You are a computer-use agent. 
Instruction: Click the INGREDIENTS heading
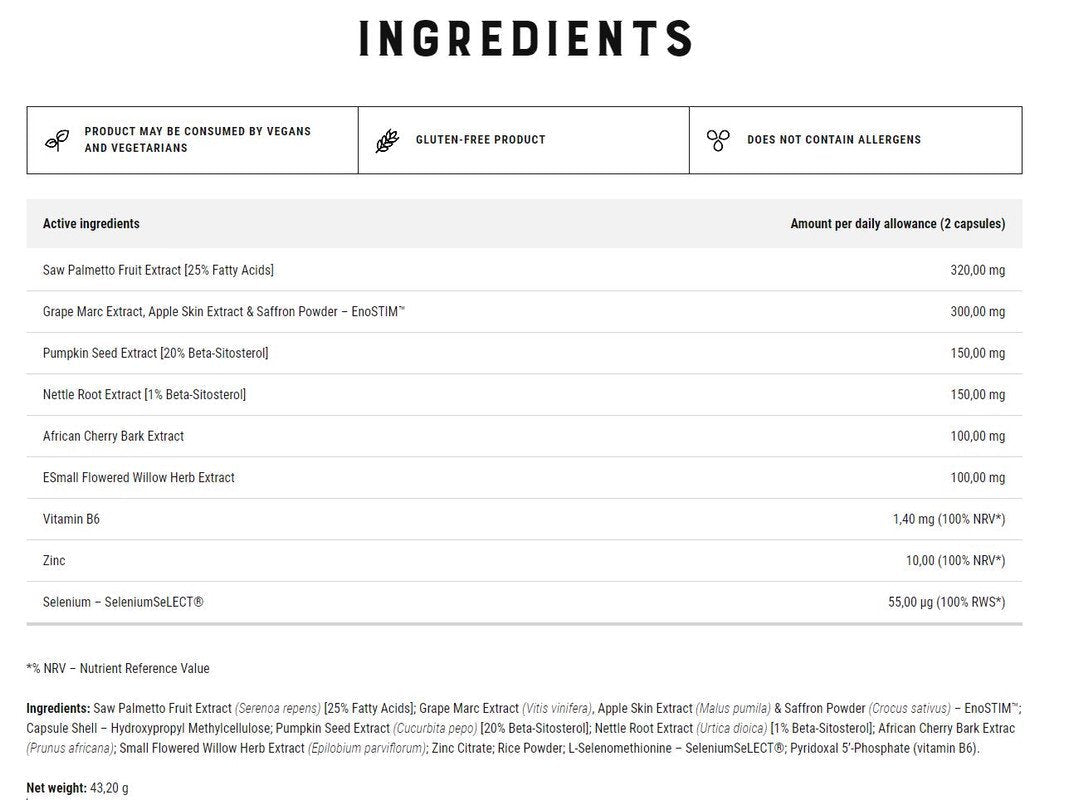click(x=525, y=38)
